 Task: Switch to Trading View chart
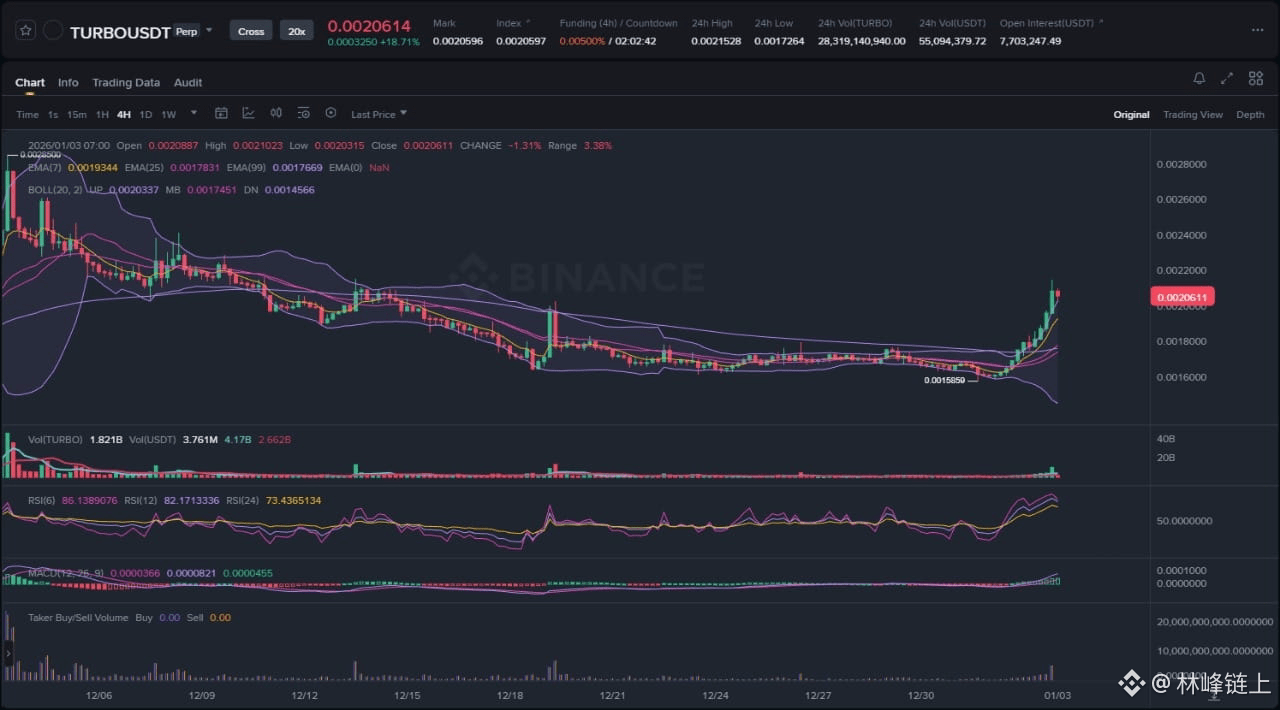1192,114
